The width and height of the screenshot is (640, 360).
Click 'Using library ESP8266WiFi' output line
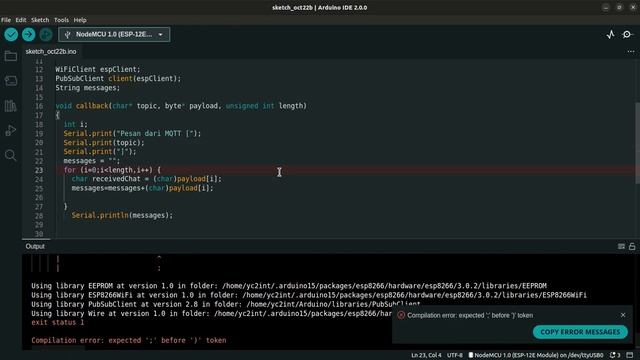pyautogui.click(x=309, y=295)
